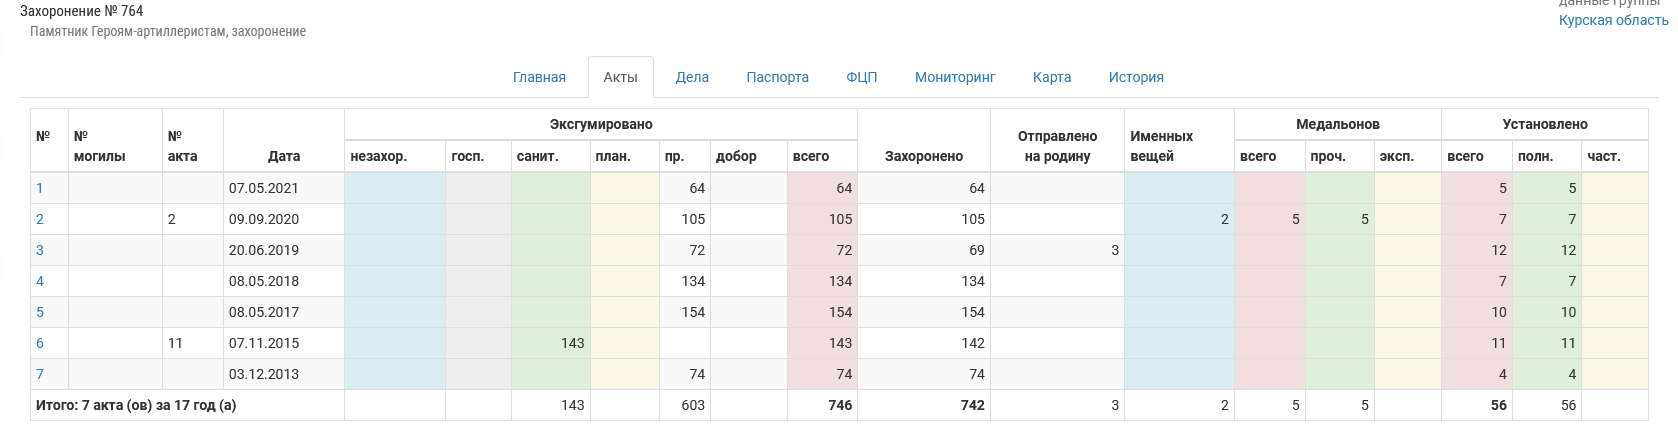Click the total exhumed value 746

click(839, 405)
